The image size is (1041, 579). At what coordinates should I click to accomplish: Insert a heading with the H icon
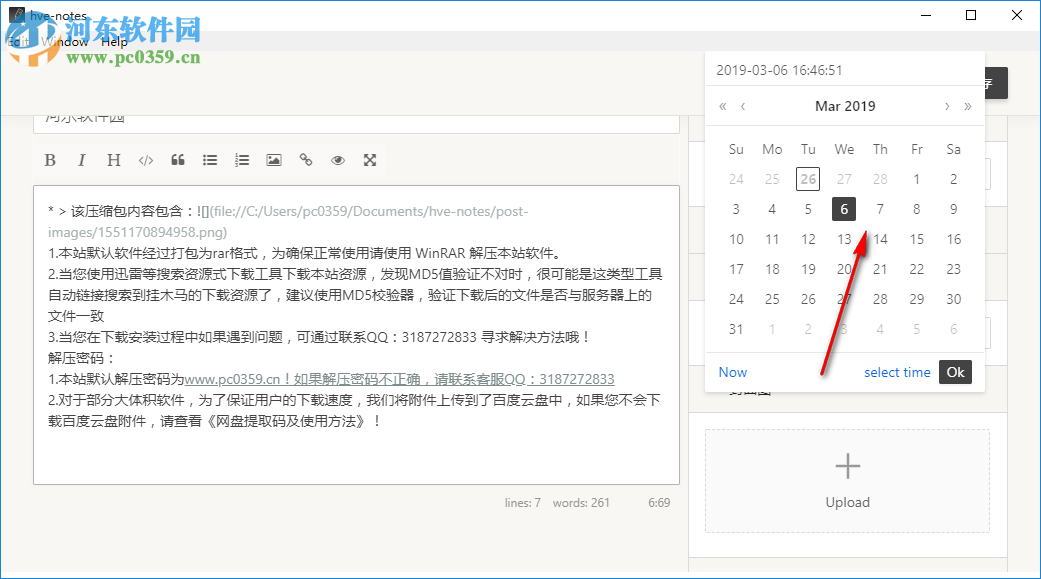coord(113,159)
